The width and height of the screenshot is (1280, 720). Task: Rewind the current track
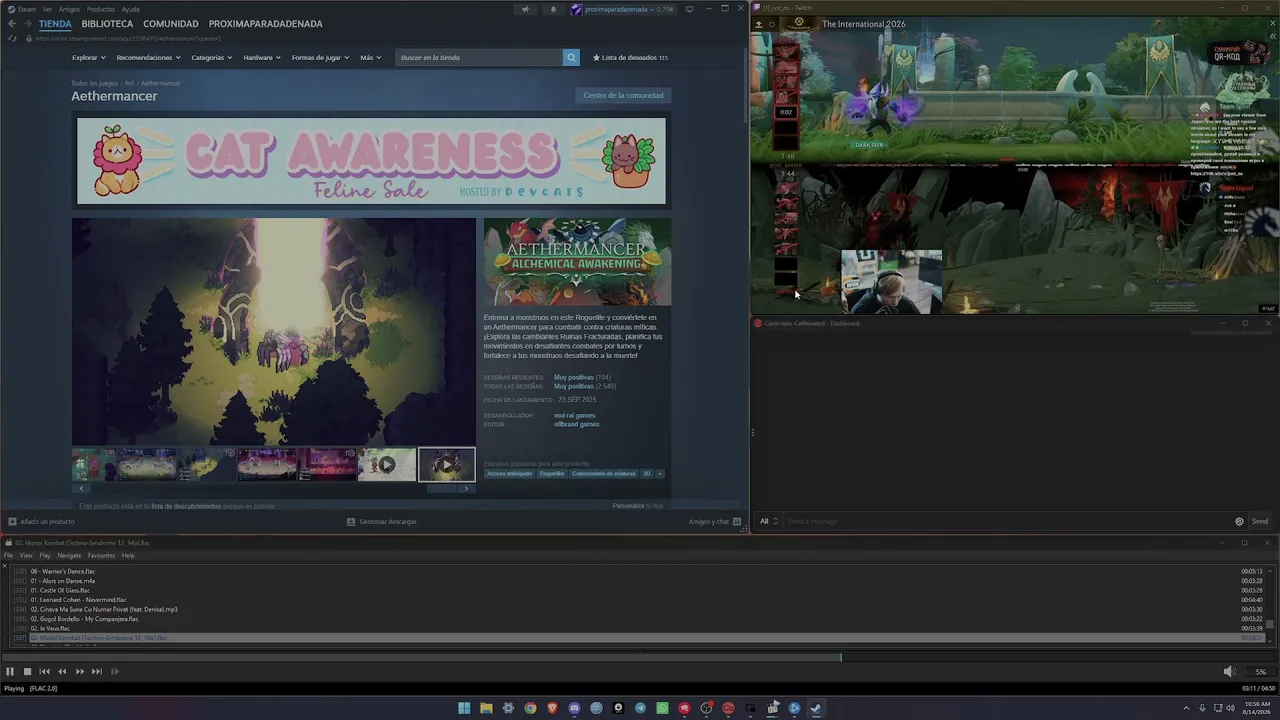coord(62,672)
